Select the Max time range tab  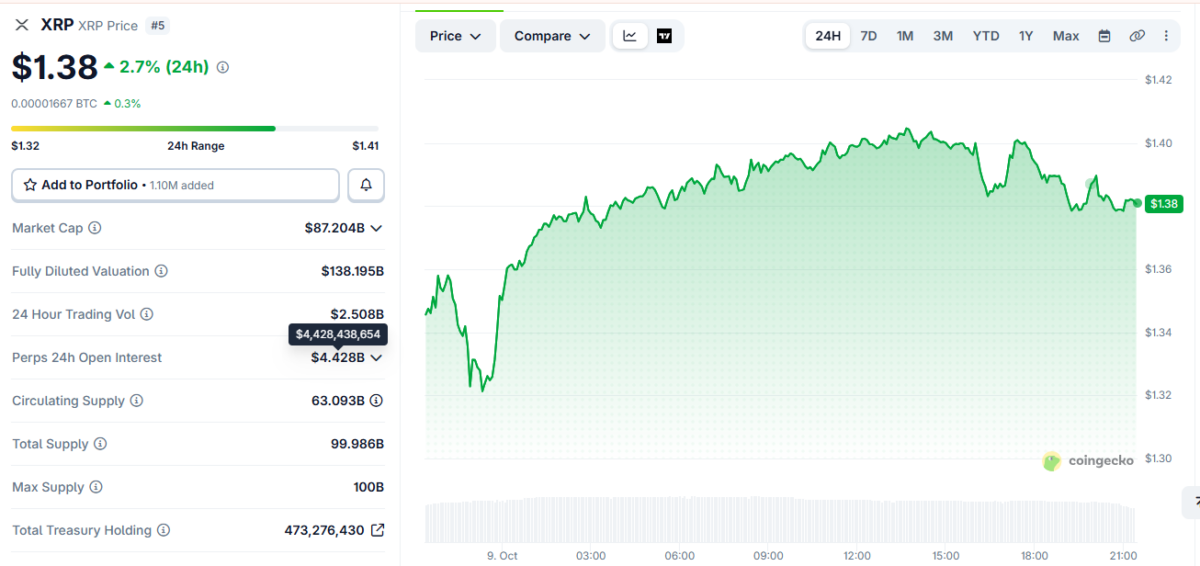pos(1066,36)
